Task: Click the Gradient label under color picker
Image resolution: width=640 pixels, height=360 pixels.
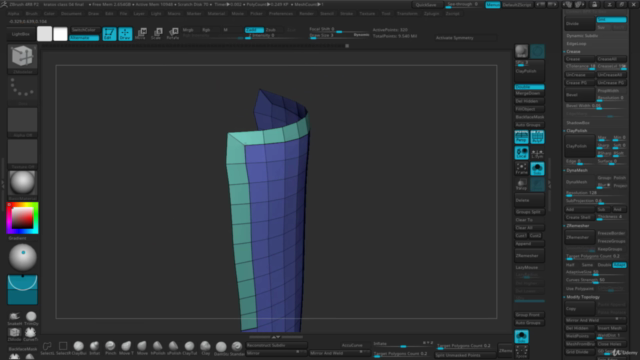Action: coord(17,238)
